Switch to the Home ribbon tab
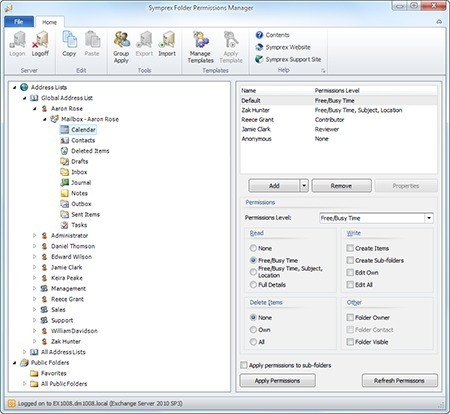 [49, 22]
